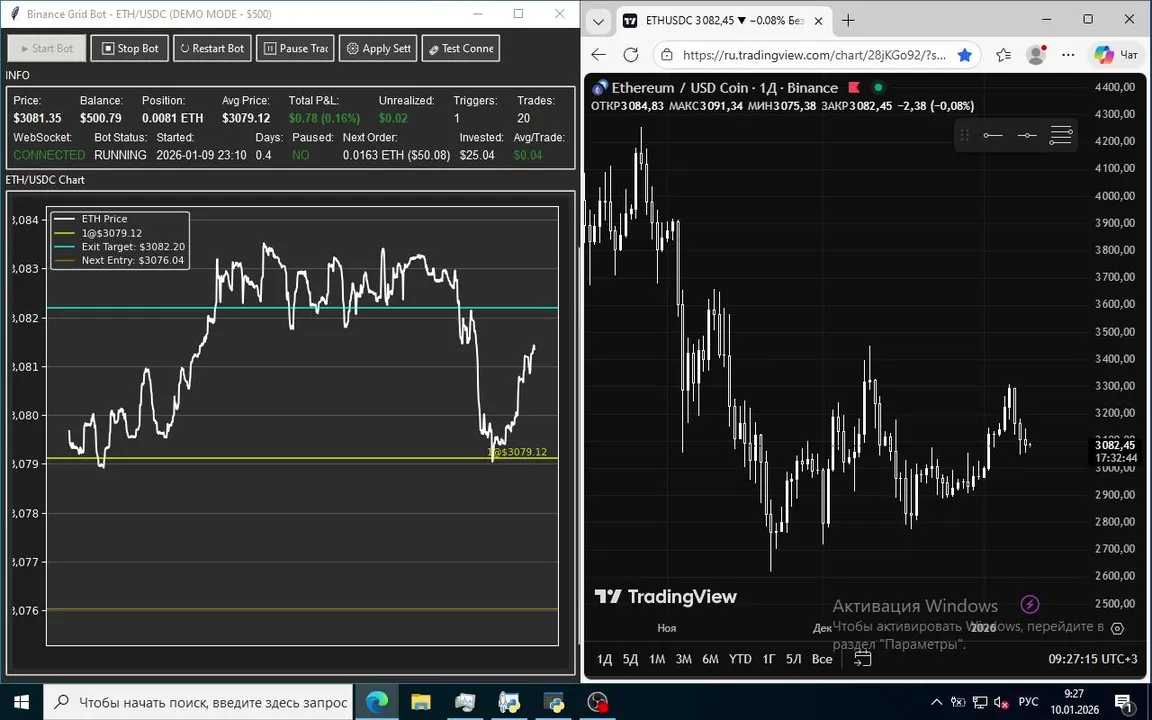
Task: Test connection in the grid bot
Action: [x=461, y=48]
